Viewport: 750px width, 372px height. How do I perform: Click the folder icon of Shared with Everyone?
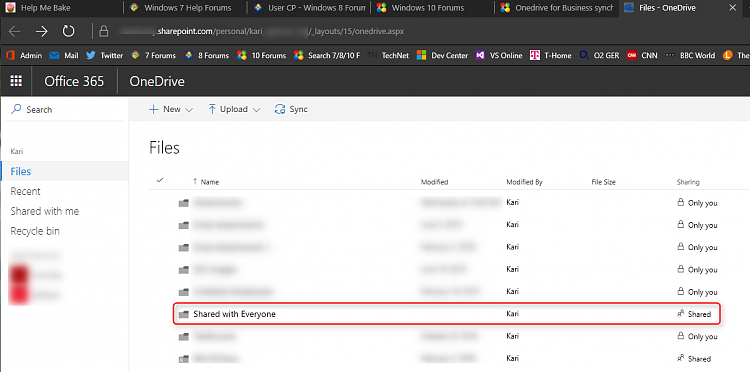(183, 315)
